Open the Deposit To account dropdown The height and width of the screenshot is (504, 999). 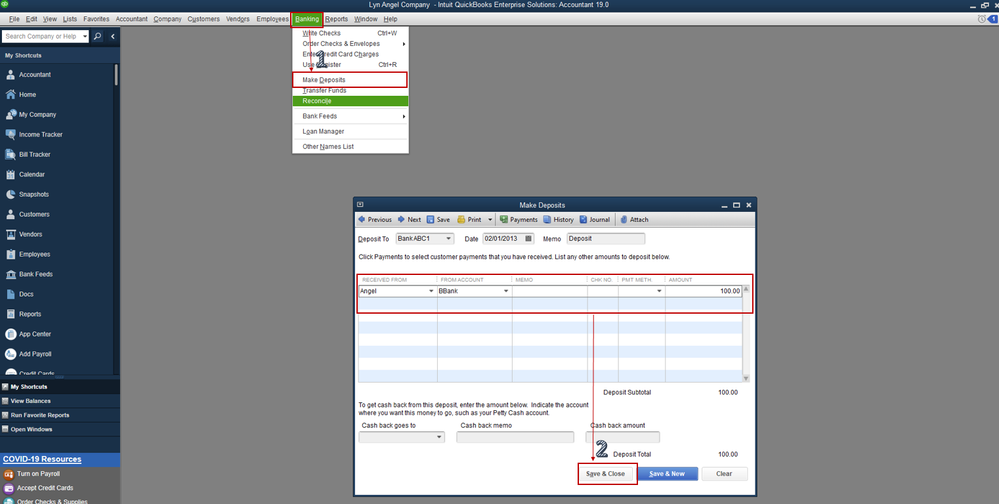tap(449, 239)
